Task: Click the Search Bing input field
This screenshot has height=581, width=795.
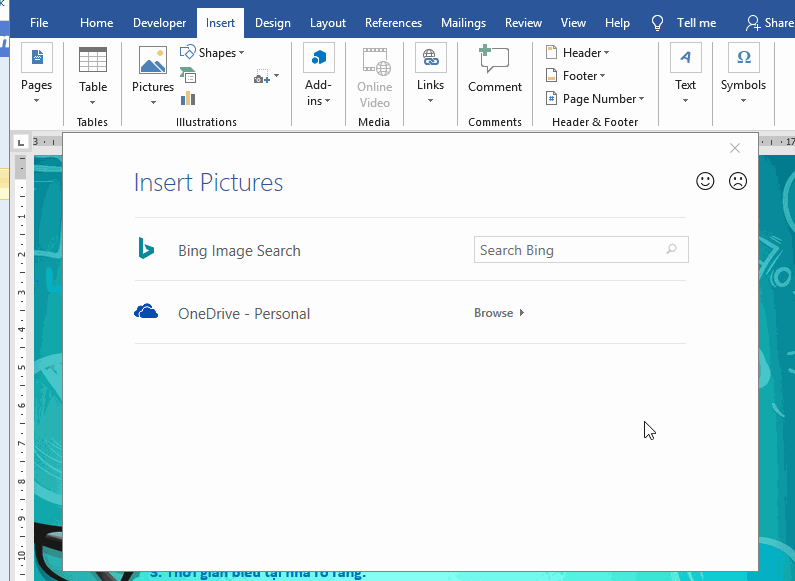Action: (x=581, y=249)
